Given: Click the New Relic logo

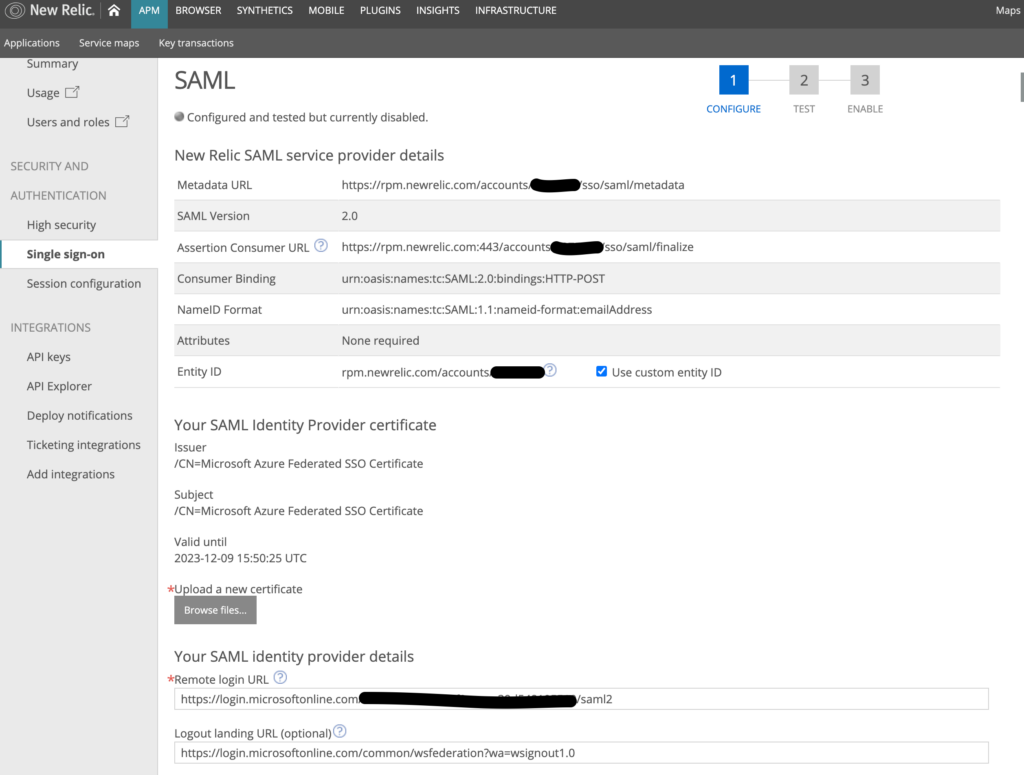Looking at the screenshot, I should pos(50,10).
